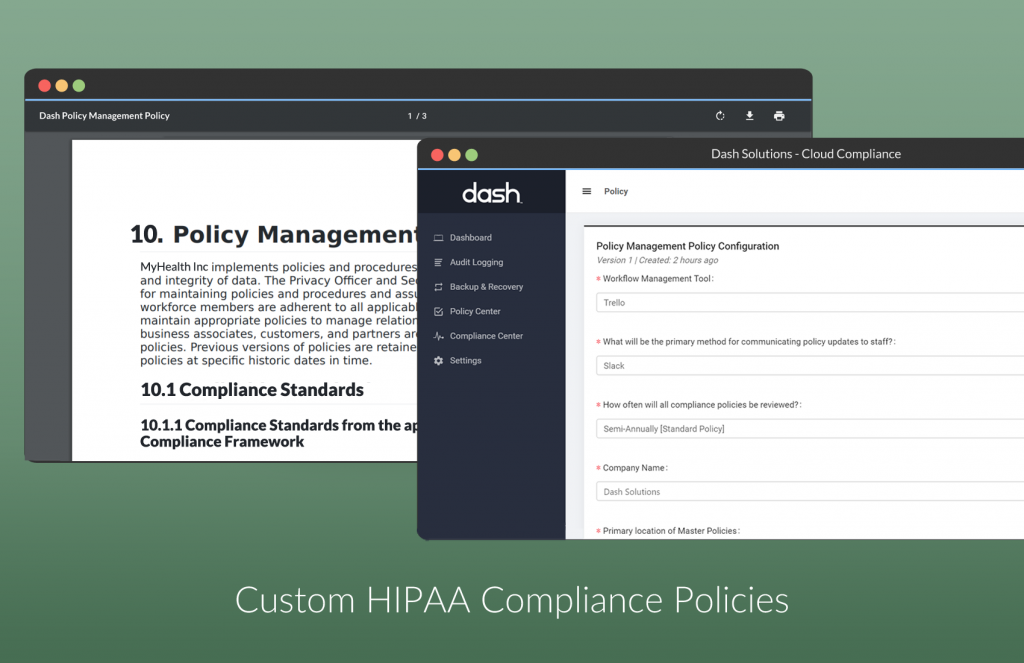Viewport: 1024px width, 663px height.
Task: Close the Dash Policy Management Policy window
Action: point(44,86)
